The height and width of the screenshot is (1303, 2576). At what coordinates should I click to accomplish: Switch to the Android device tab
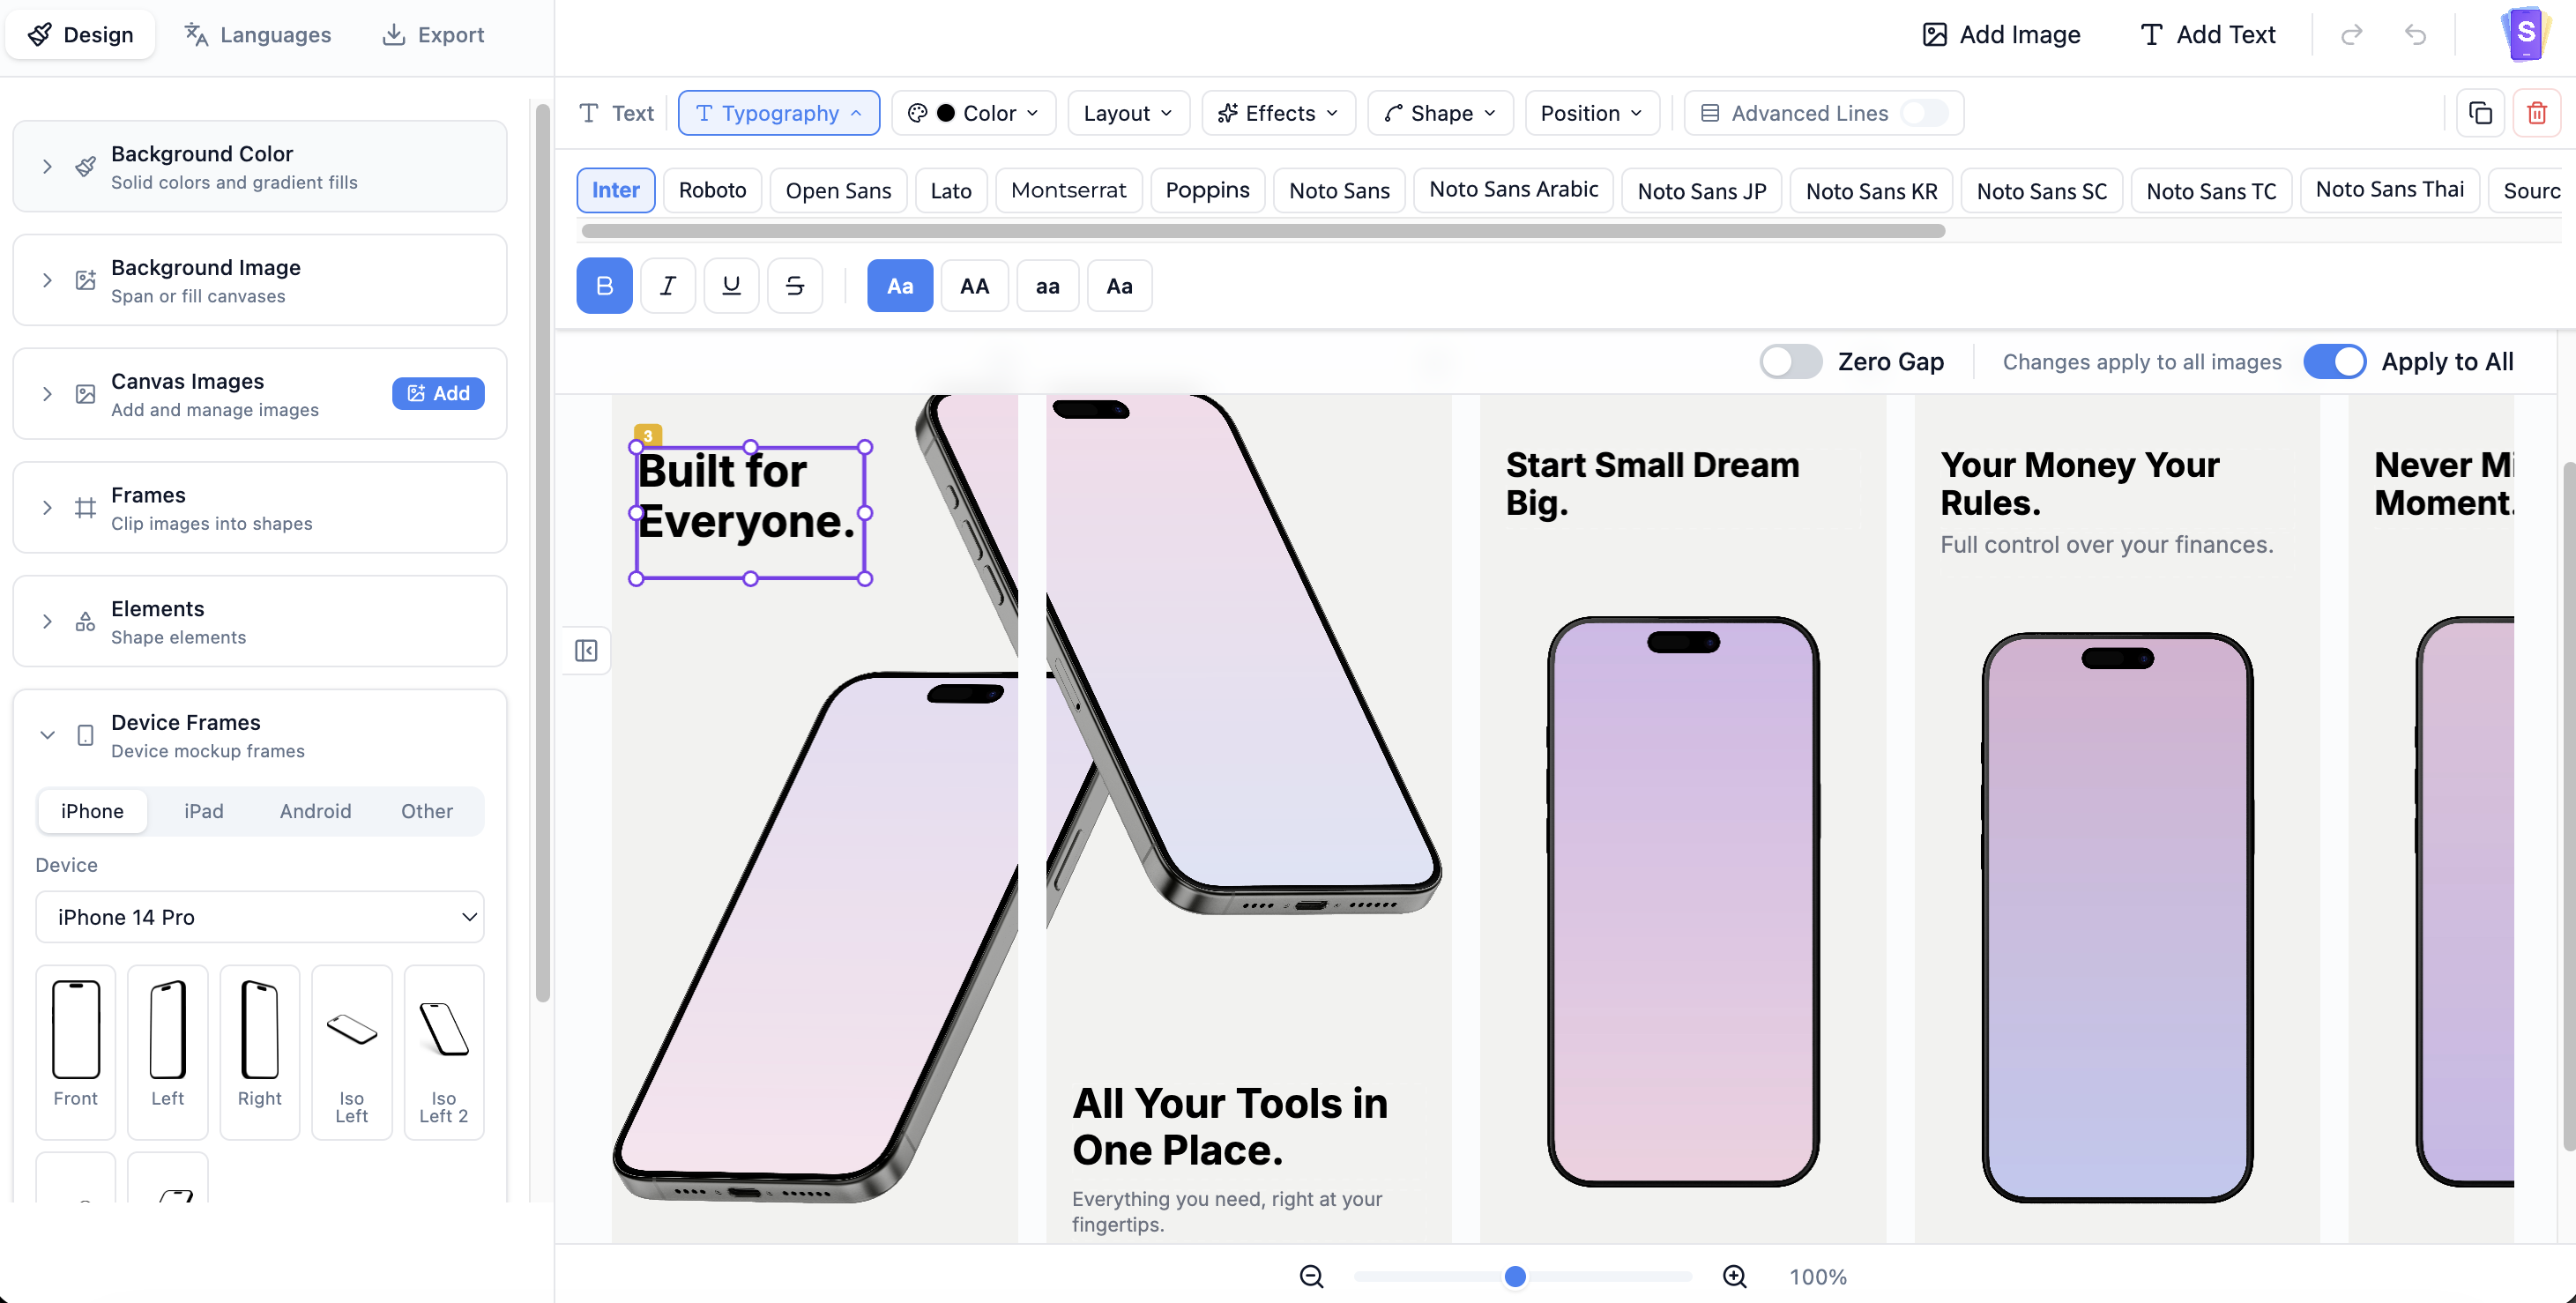tap(315, 811)
